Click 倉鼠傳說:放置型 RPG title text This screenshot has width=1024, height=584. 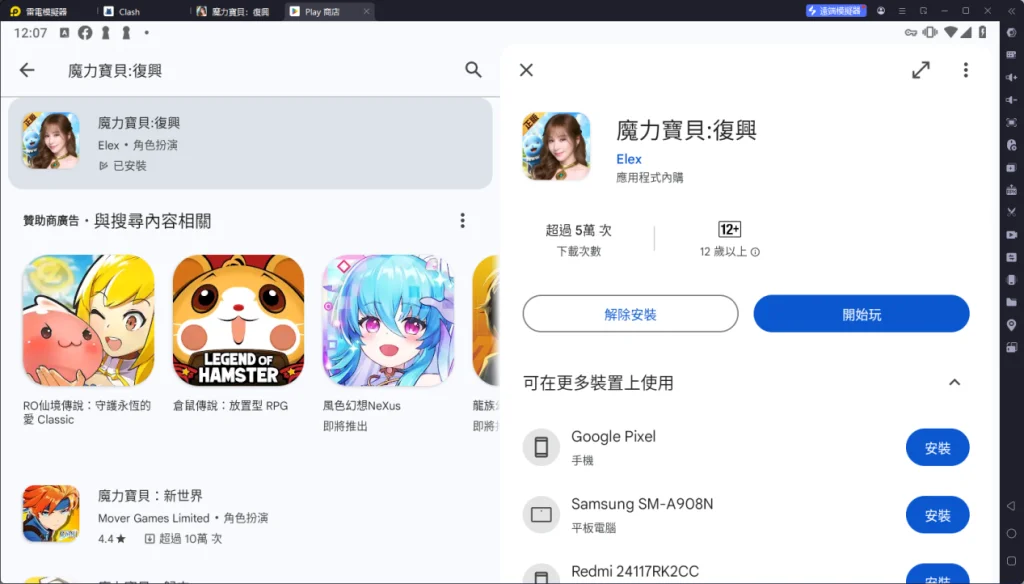(231, 406)
